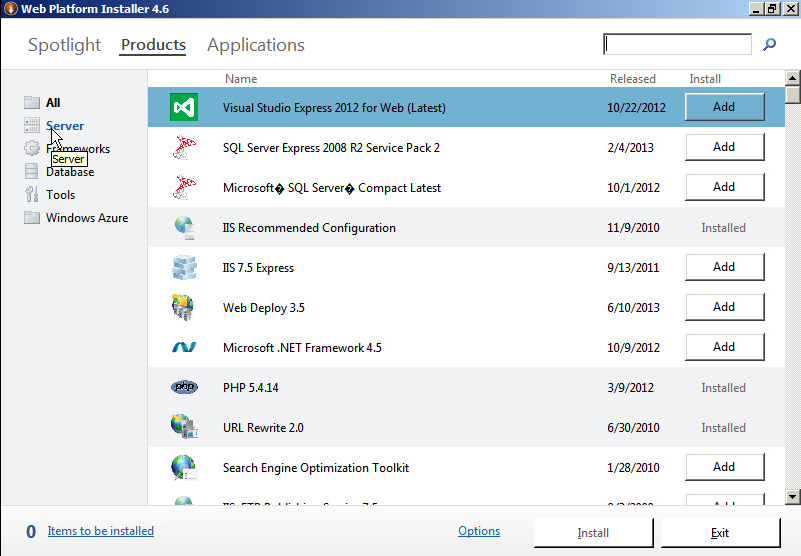This screenshot has width=801, height=556.
Task: Open the Options link
Action: coord(478,532)
